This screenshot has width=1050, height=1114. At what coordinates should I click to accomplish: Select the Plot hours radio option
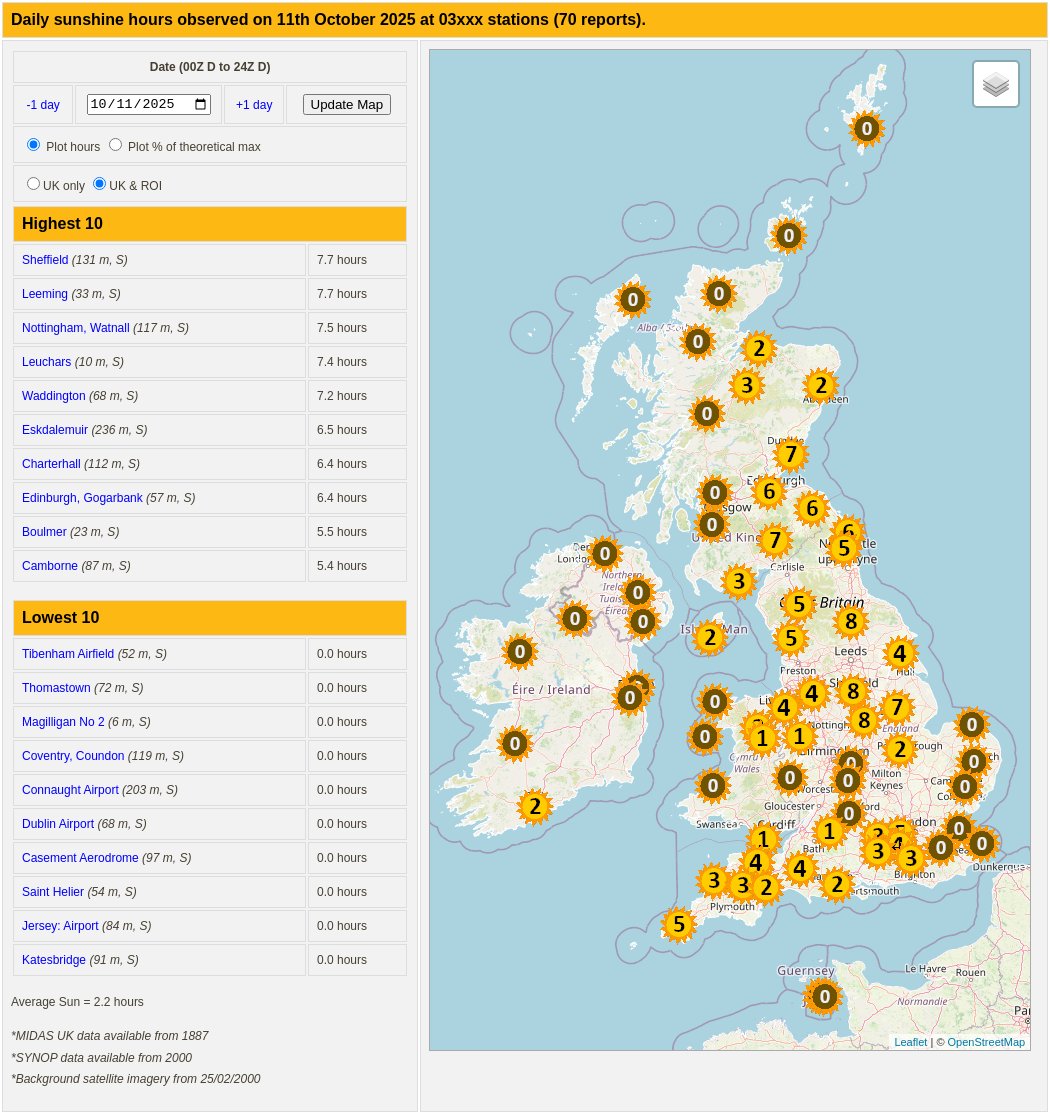click(33, 145)
